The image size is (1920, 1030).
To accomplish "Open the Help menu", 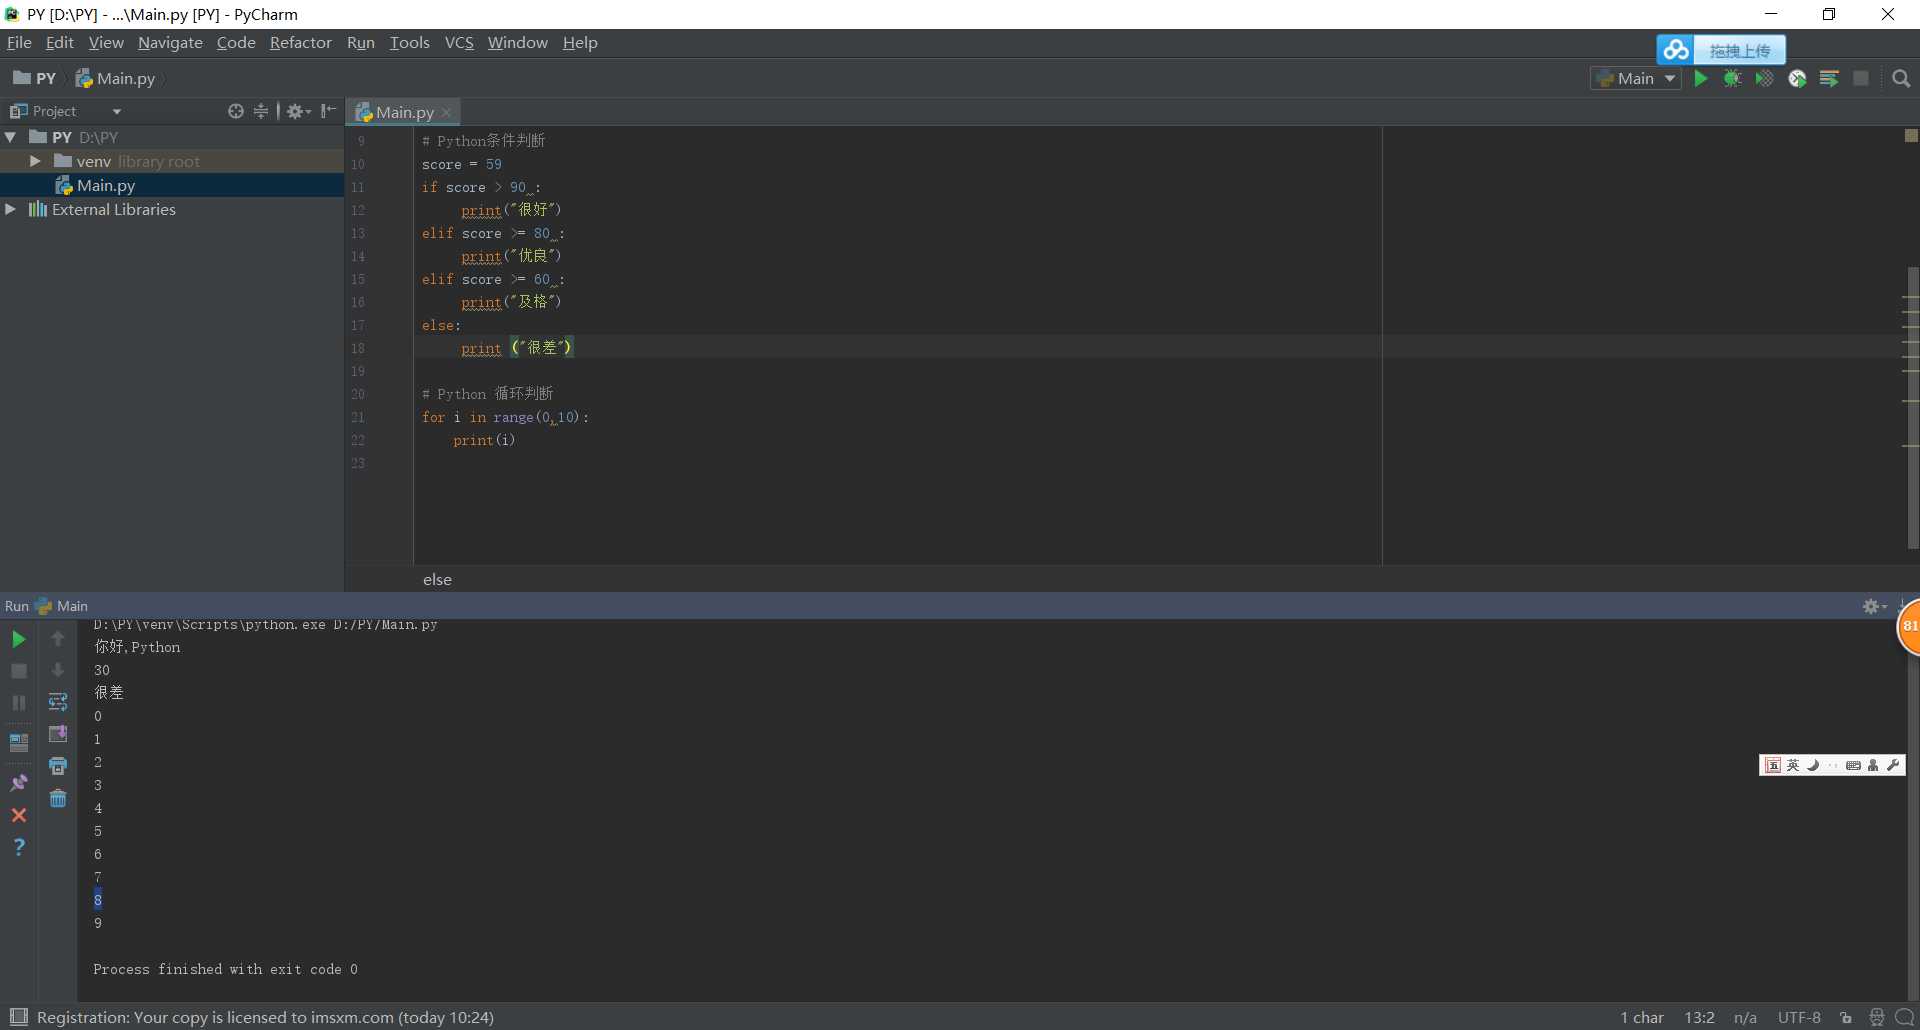I will (x=580, y=43).
